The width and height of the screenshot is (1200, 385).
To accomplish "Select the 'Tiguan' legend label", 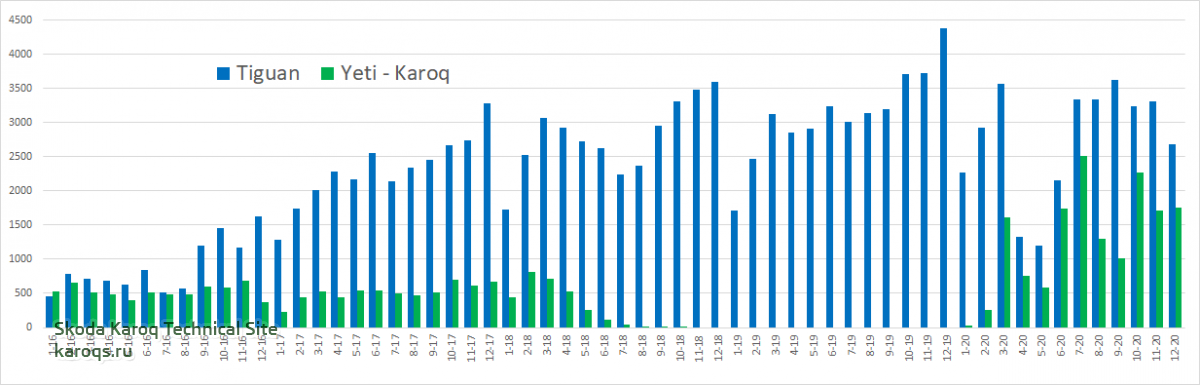I will coord(268,73).
